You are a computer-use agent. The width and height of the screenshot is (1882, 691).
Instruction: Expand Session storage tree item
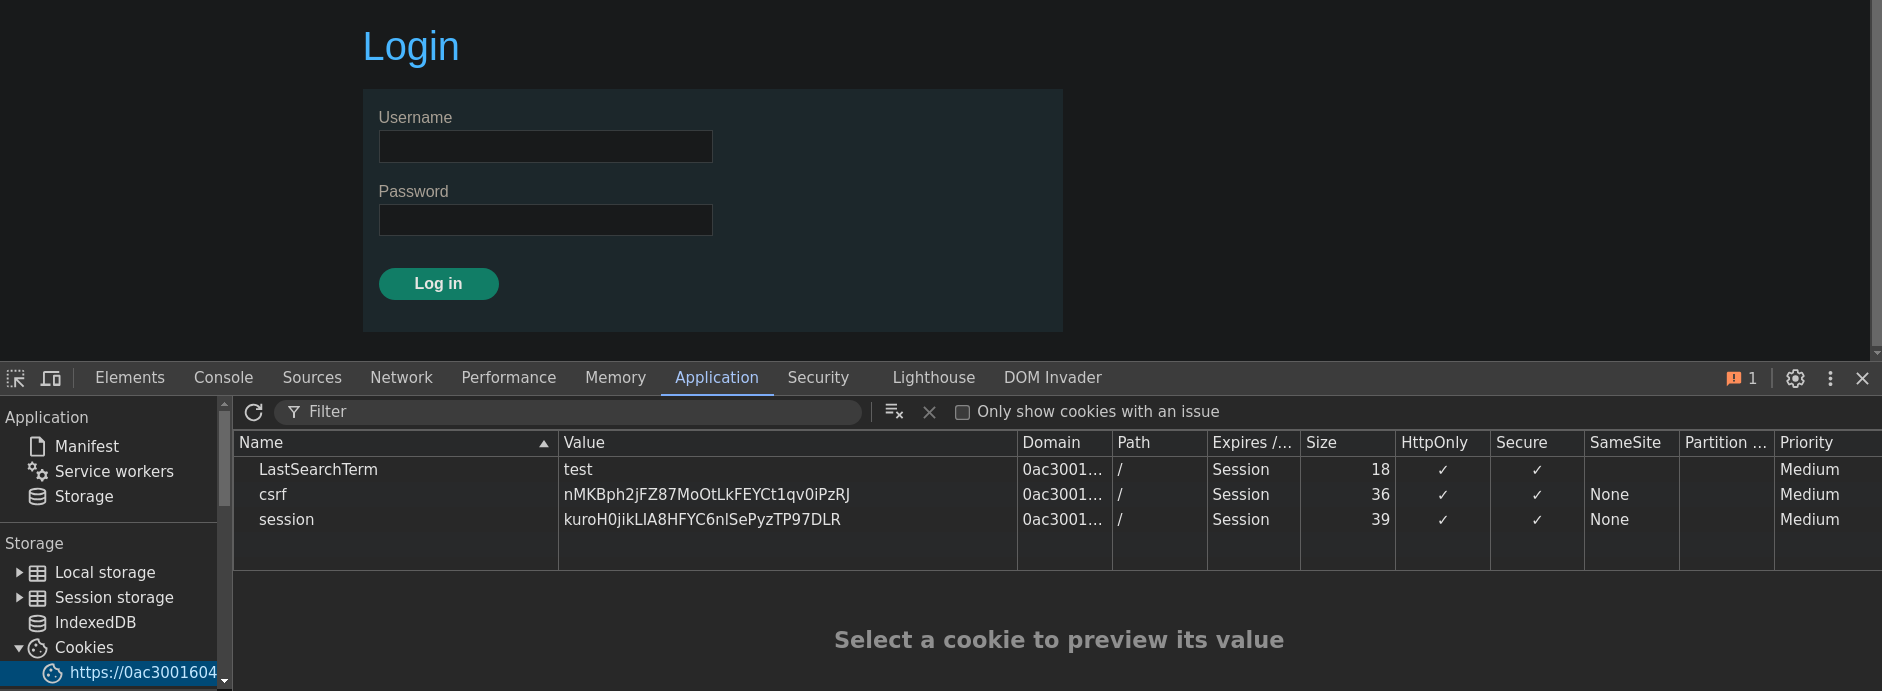click(19, 598)
